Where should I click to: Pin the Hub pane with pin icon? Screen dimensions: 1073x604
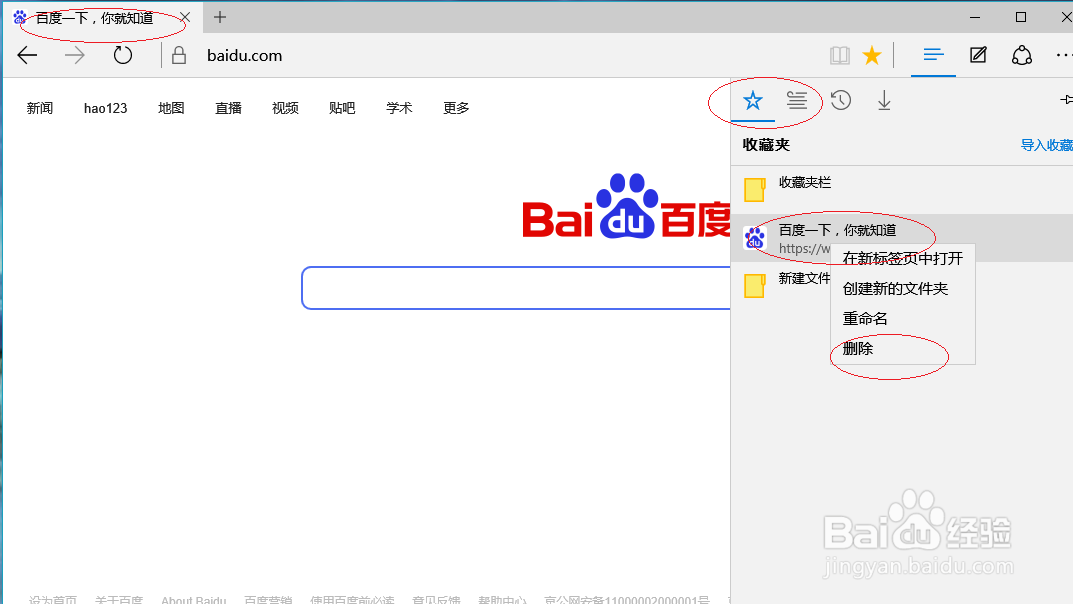(1066, 100)
